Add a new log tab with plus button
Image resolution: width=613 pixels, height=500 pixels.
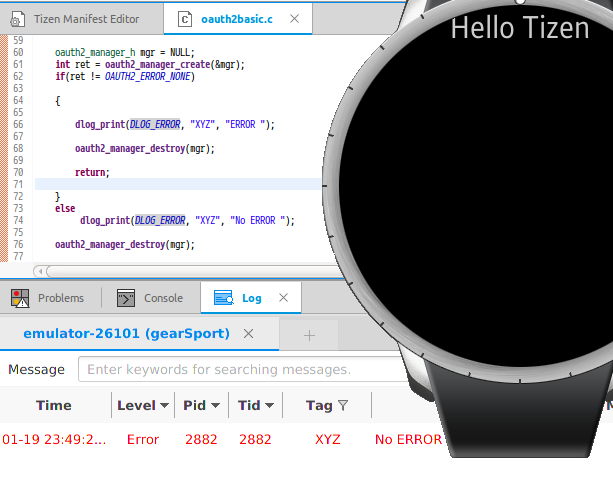(x=309, y=335)
